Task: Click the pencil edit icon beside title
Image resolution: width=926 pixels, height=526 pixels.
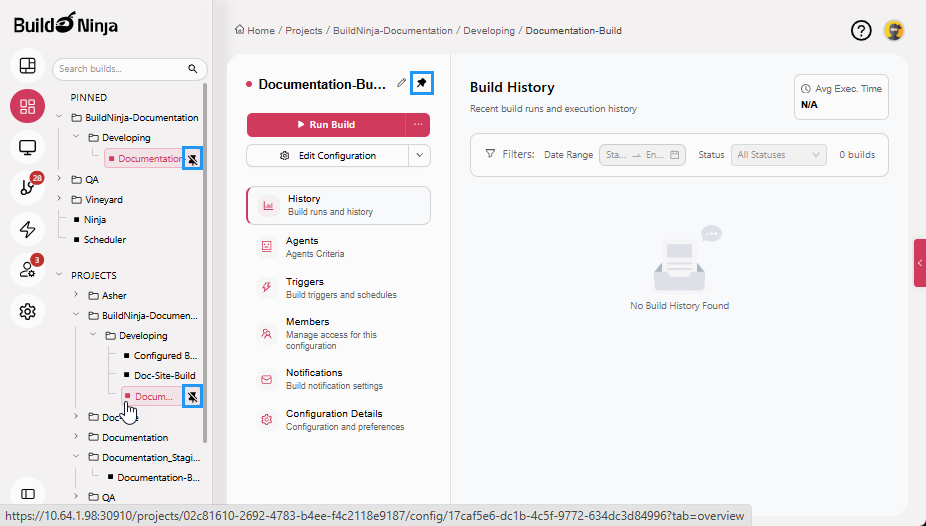Action: (x=402, y=83)
